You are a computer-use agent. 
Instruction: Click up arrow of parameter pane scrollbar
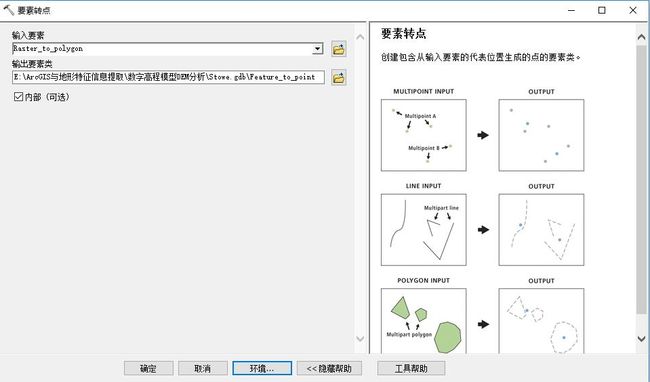[360, 37]
